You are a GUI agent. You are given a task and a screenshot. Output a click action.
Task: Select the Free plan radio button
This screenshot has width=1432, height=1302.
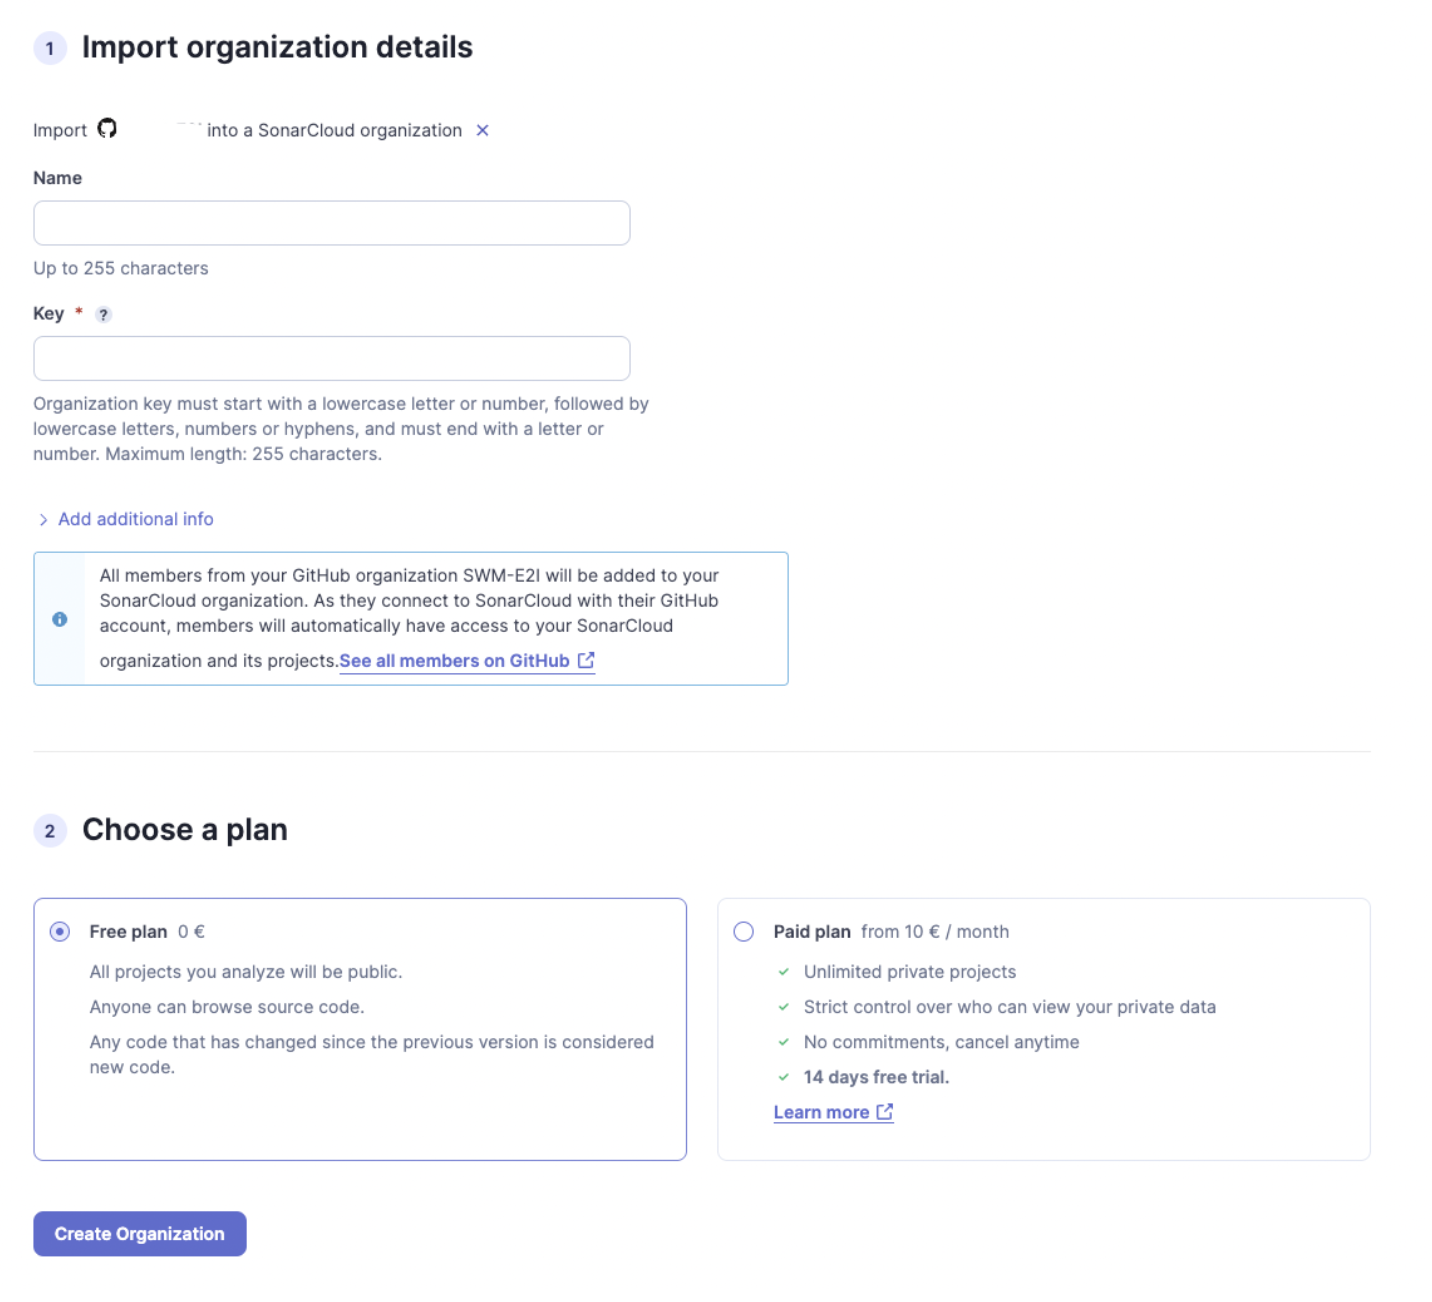tap(60, 932)
